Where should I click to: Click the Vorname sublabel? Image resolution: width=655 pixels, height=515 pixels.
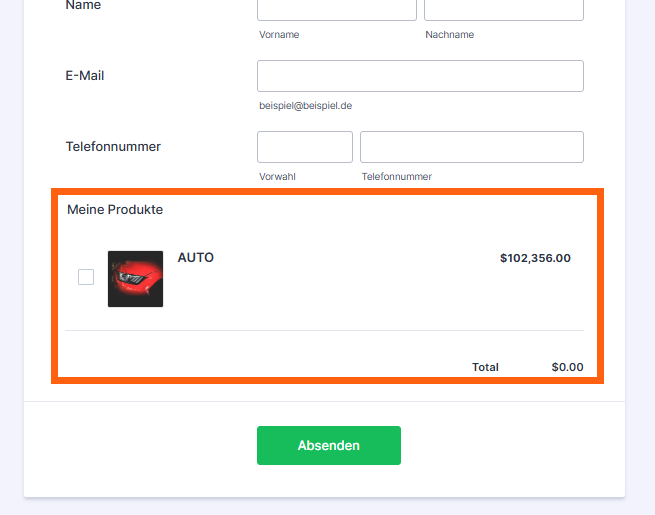(279, 35)
